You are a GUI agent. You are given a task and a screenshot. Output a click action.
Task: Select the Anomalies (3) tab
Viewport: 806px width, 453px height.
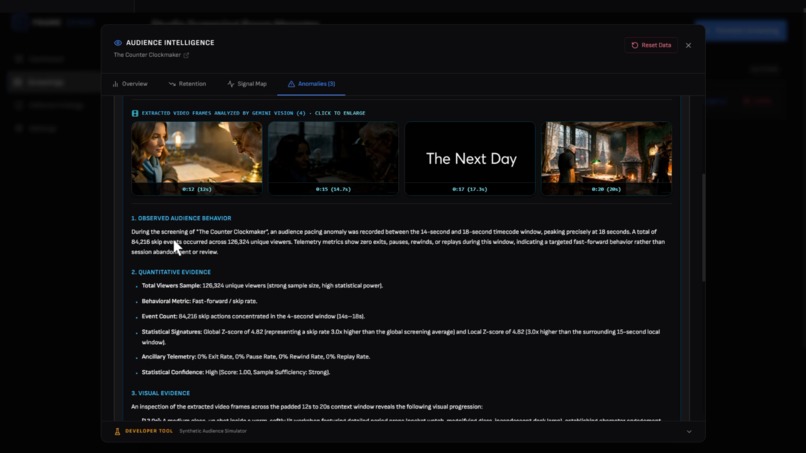(312, 84)
